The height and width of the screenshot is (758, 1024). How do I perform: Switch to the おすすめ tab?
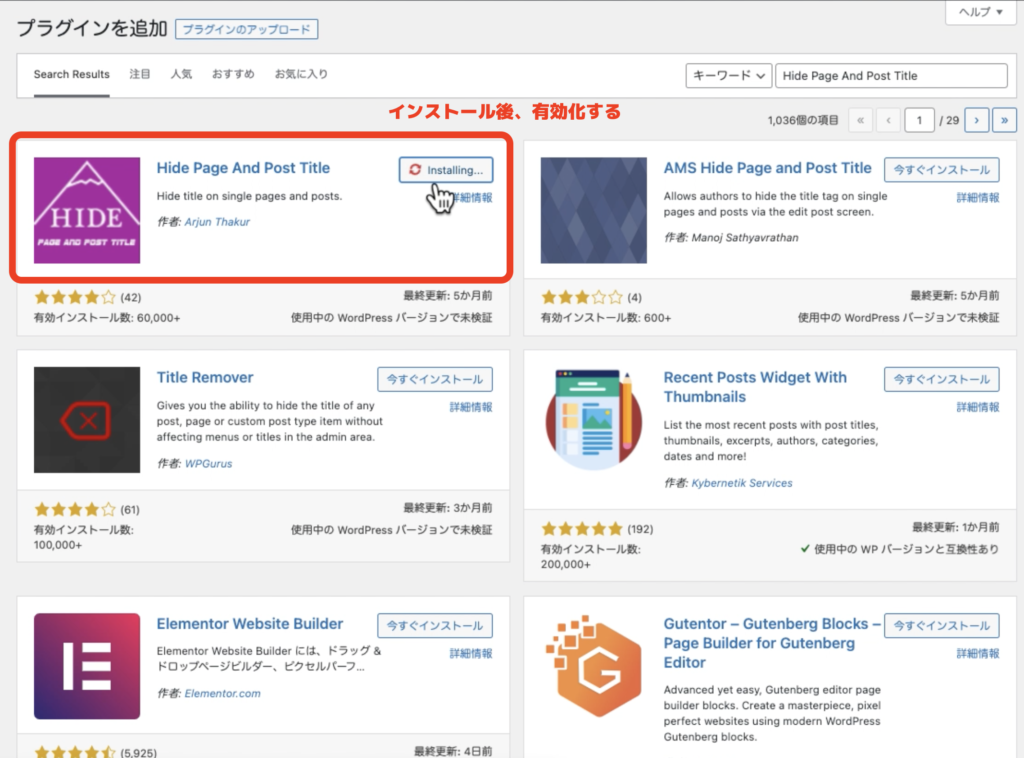click(233, 74)
